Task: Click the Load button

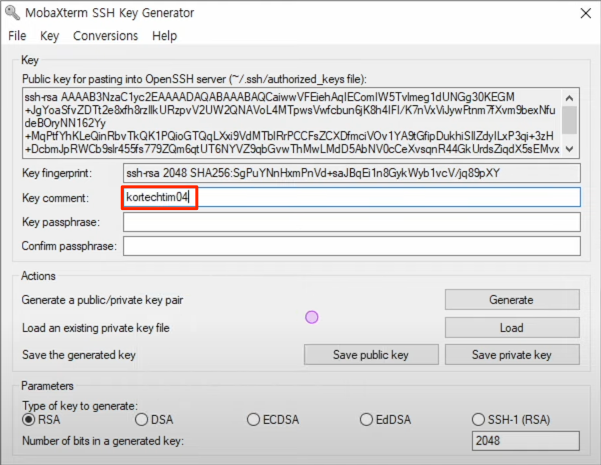Action: pos(512,327)
